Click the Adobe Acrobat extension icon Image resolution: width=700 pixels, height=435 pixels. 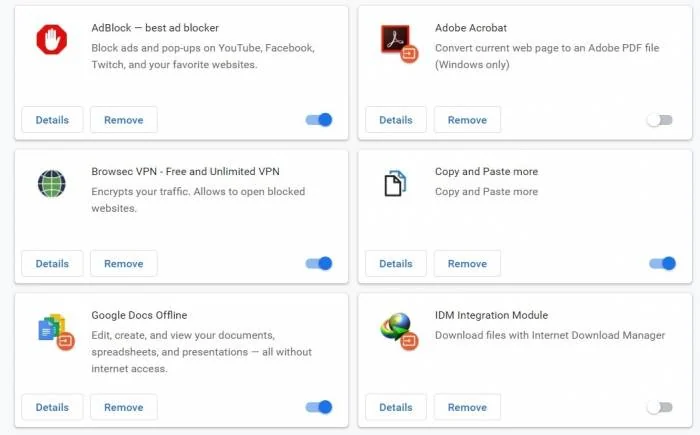(399, 43)
